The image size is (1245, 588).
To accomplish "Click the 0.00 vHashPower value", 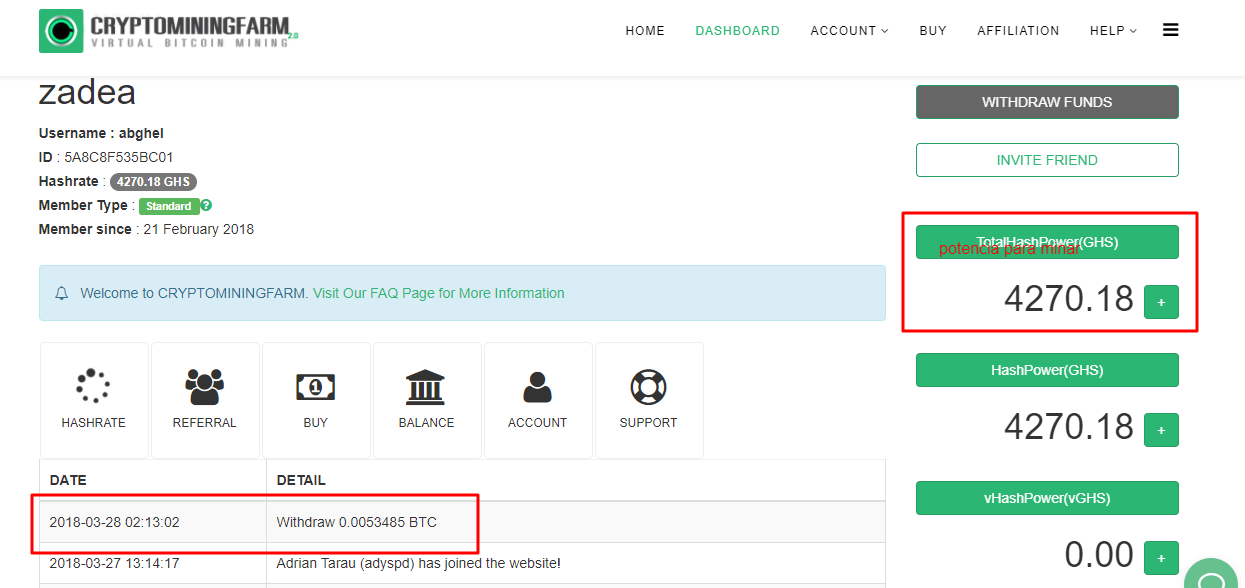I will point(1099,555).
